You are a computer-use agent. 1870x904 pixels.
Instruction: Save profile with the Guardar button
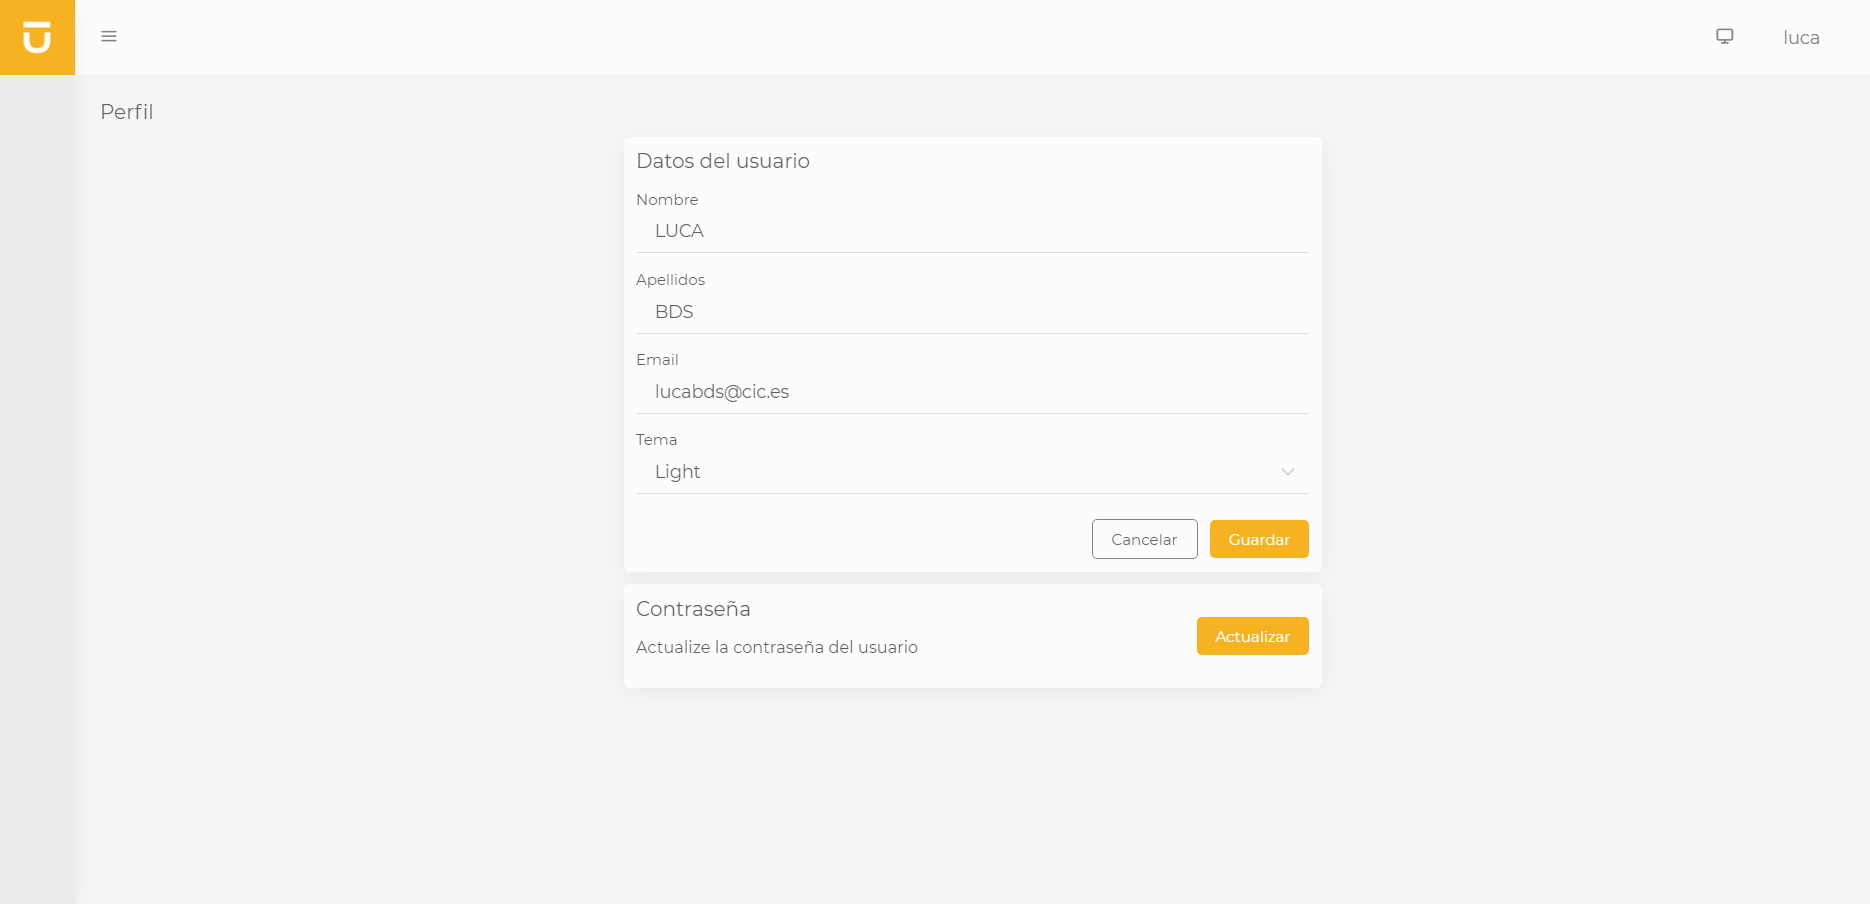1258,539
